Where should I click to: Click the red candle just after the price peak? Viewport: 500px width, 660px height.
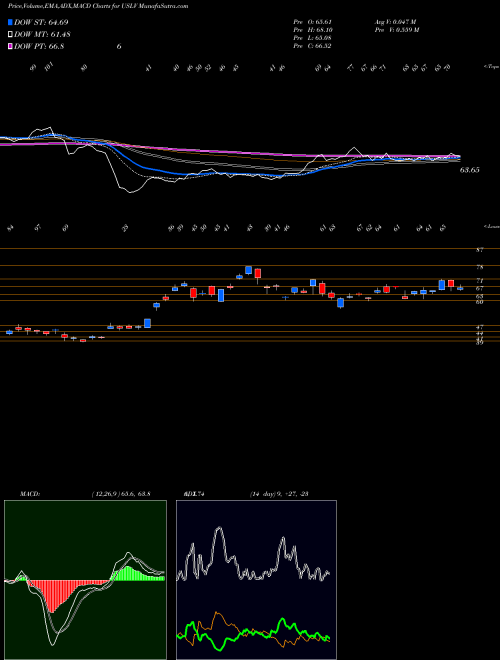click(258, 274)
